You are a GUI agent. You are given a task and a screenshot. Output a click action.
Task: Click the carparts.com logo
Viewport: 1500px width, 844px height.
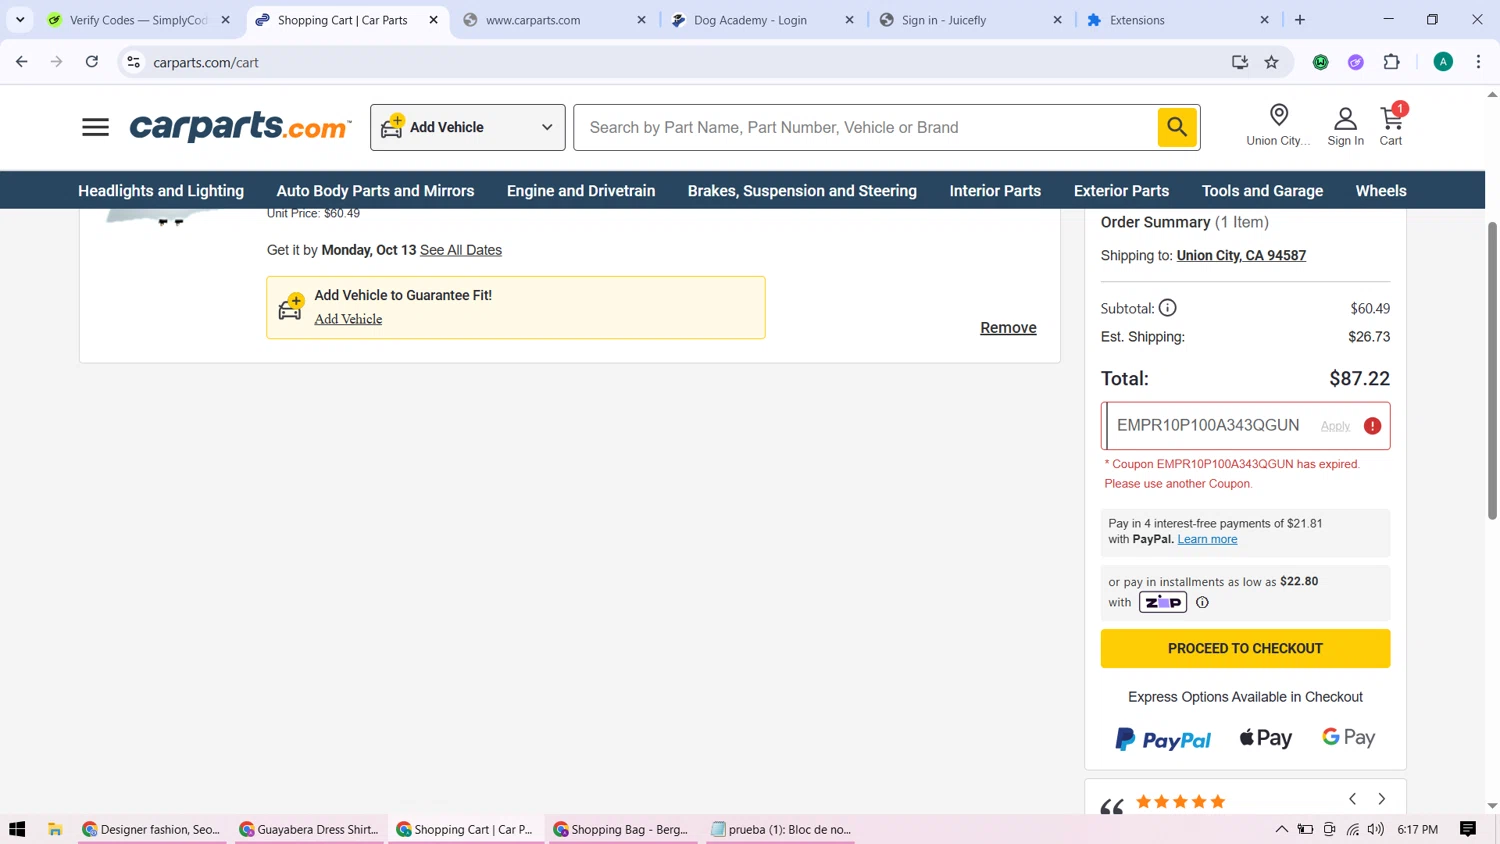tap(240, 127)
